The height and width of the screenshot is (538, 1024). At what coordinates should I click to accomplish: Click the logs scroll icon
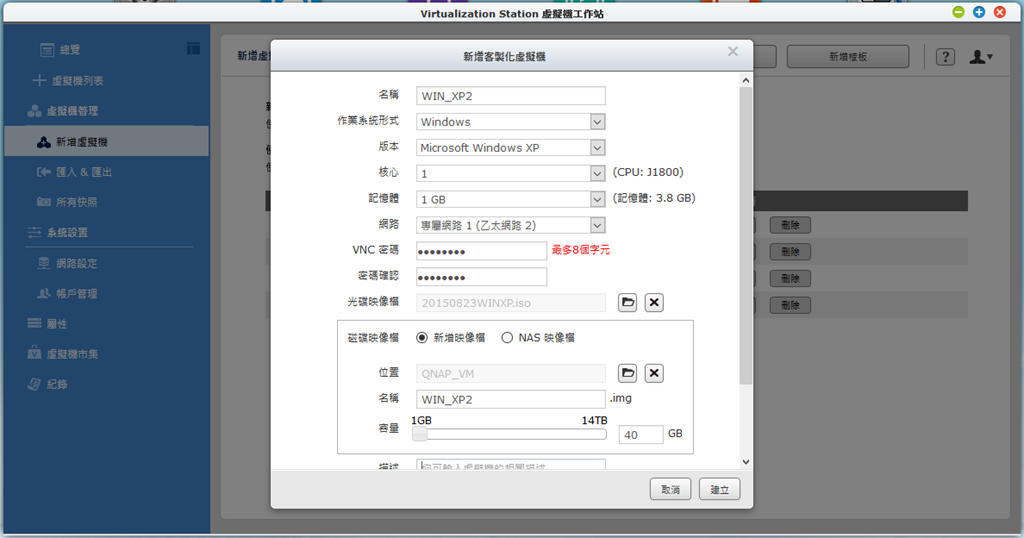coord(35,384)
